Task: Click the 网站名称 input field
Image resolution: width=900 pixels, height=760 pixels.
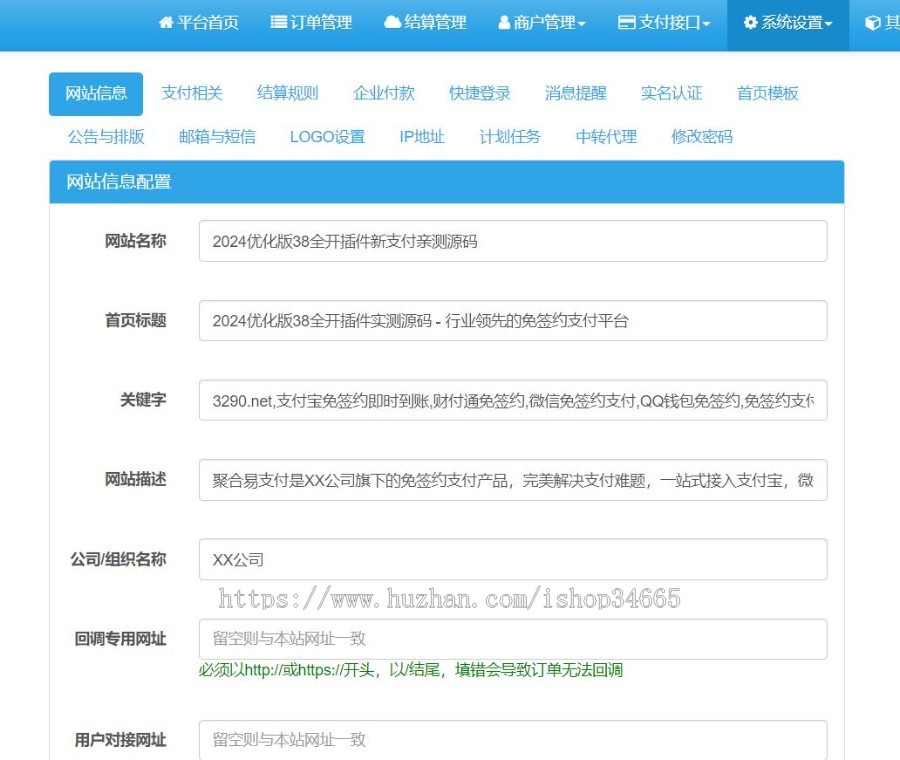Action: 513,241
